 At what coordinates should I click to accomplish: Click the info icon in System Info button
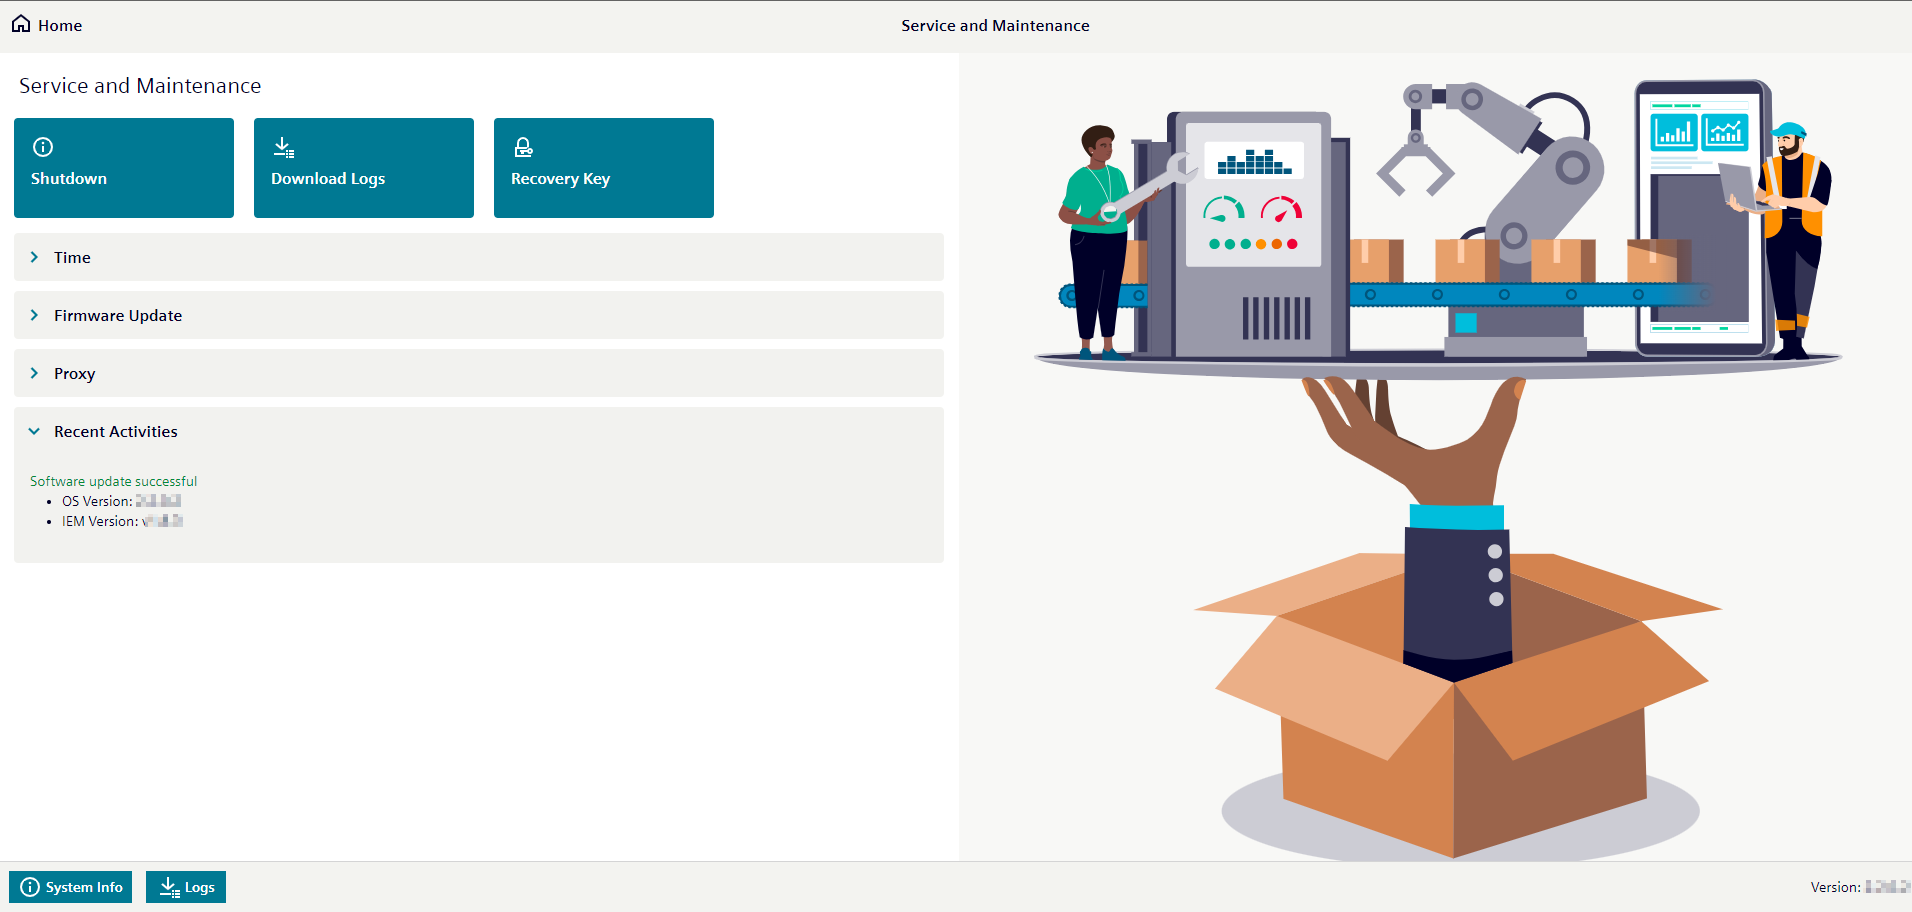tap(30, 887)
